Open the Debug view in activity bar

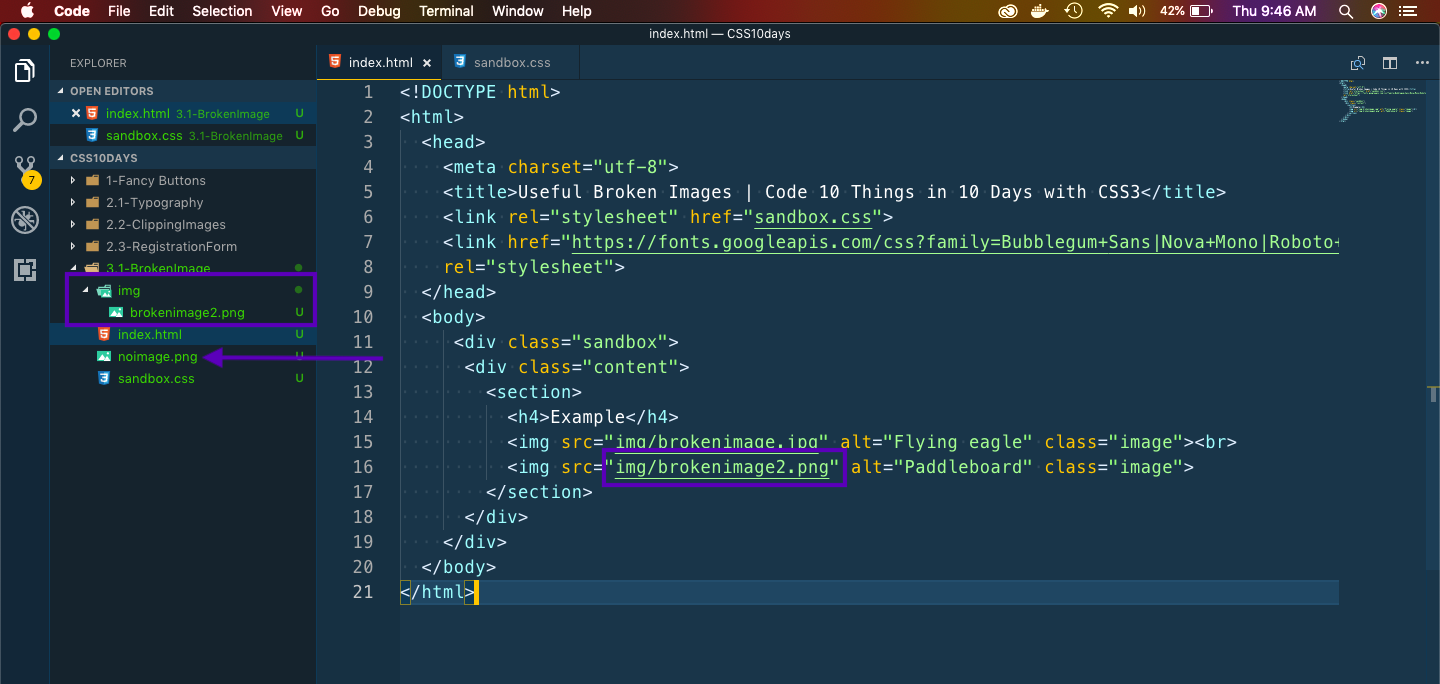[25, 220]
